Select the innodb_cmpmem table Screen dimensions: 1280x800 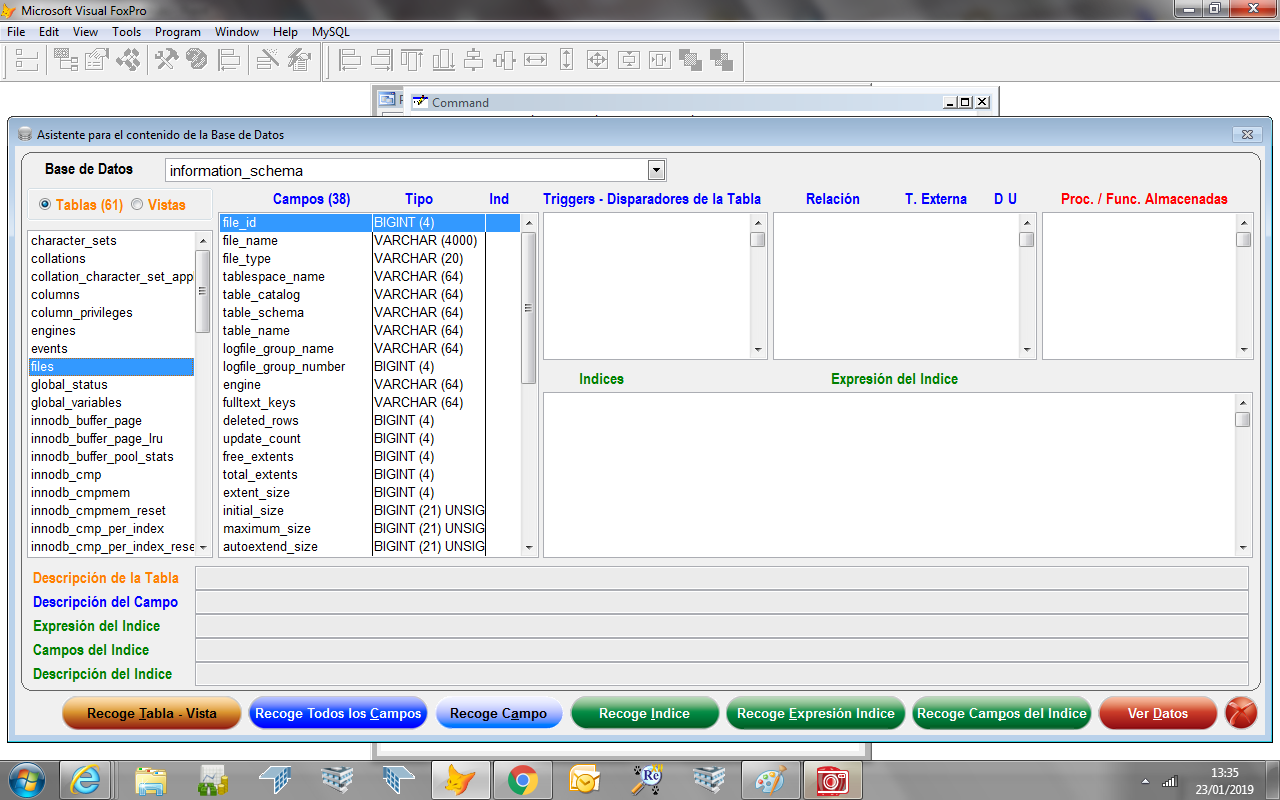click(x=111, y=493)
